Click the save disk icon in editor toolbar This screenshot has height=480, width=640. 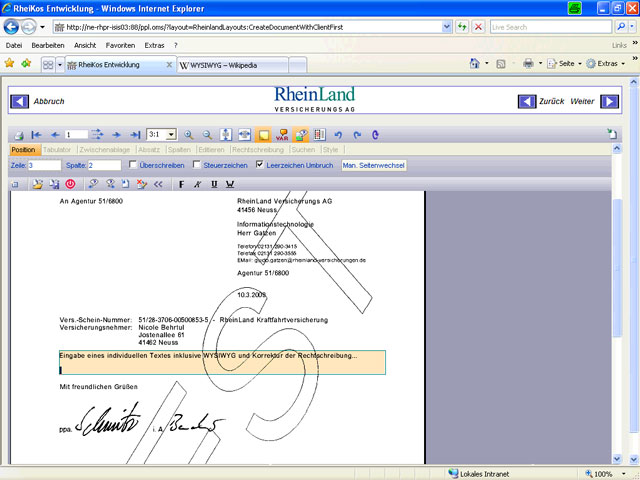[x=54, y=184]
